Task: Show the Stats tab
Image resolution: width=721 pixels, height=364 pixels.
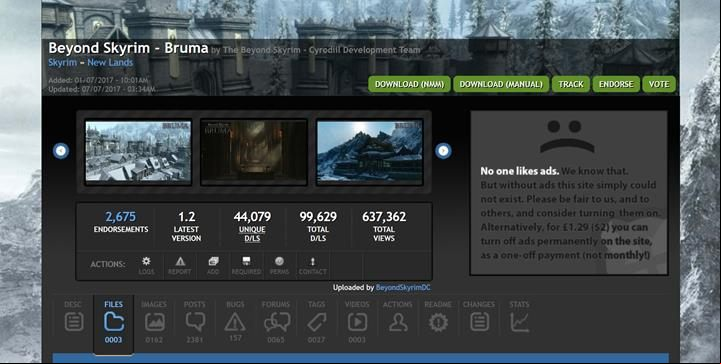Action: point(520,318)
